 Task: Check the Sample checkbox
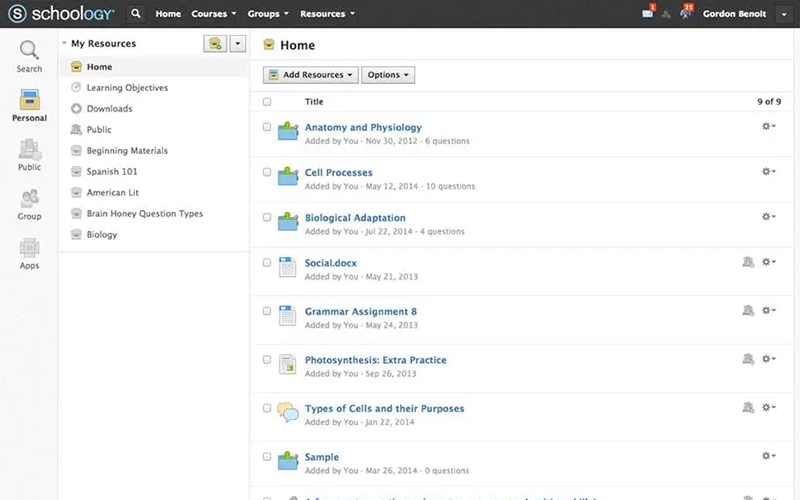[x=267, y=457]
